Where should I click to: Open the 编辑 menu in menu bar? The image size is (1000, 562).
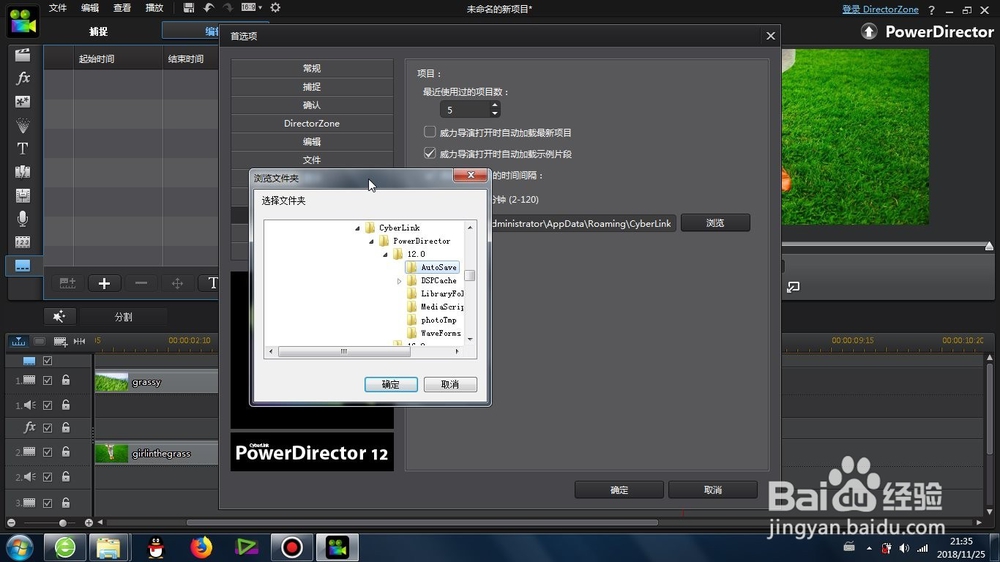[x=90, y=8]
